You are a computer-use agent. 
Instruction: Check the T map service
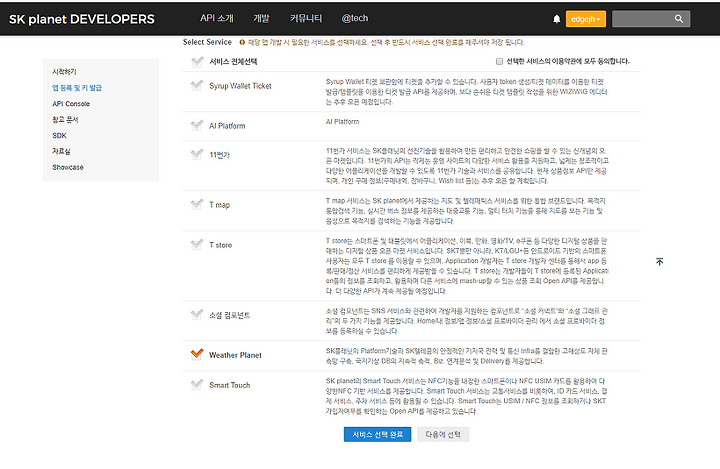197,204
